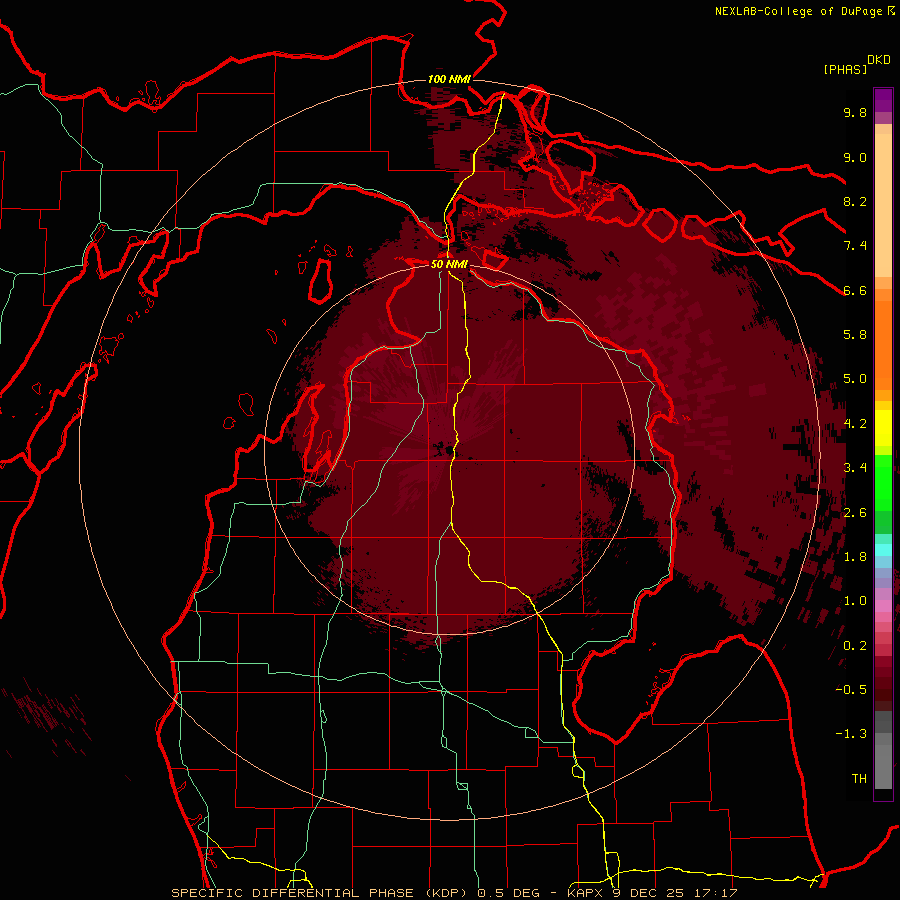Click the -0.5 scale value

pos(851,690)
